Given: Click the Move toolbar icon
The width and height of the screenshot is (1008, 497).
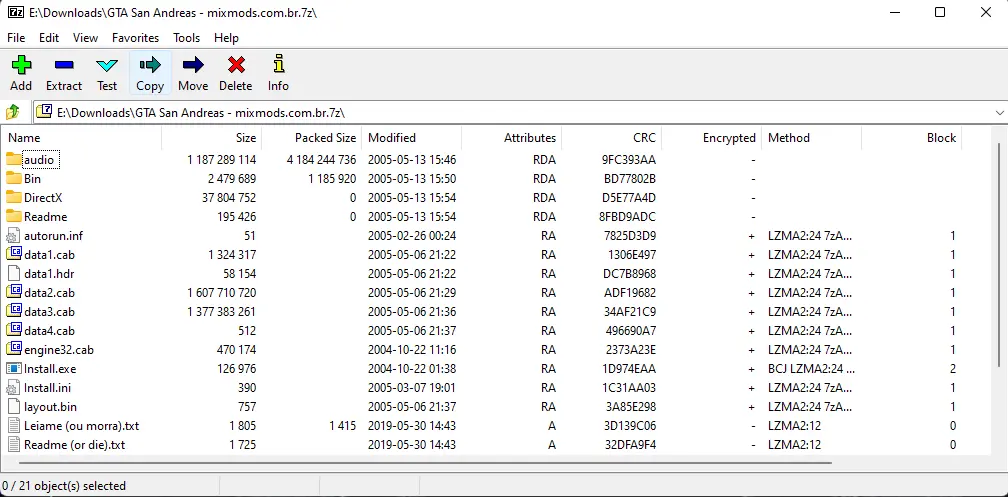Looking at the screenshot, I should pos(193,65).
